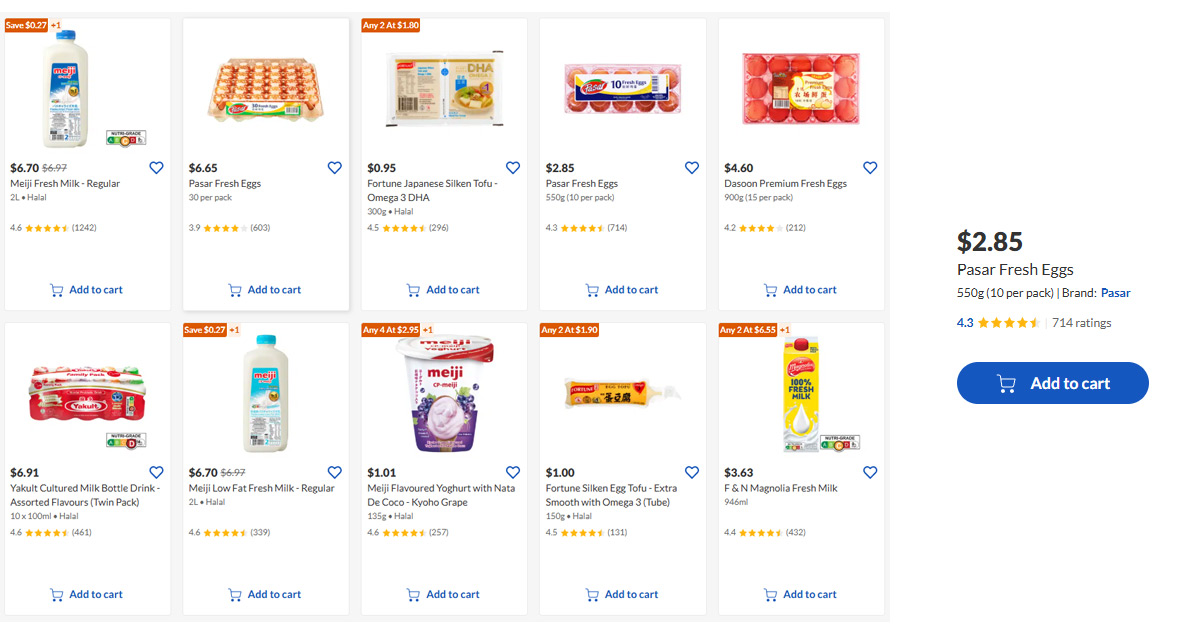1202x634 pixels.
Task: Favorite Meiji Fresh Milk with heart icon
Action: click(156, 168)
